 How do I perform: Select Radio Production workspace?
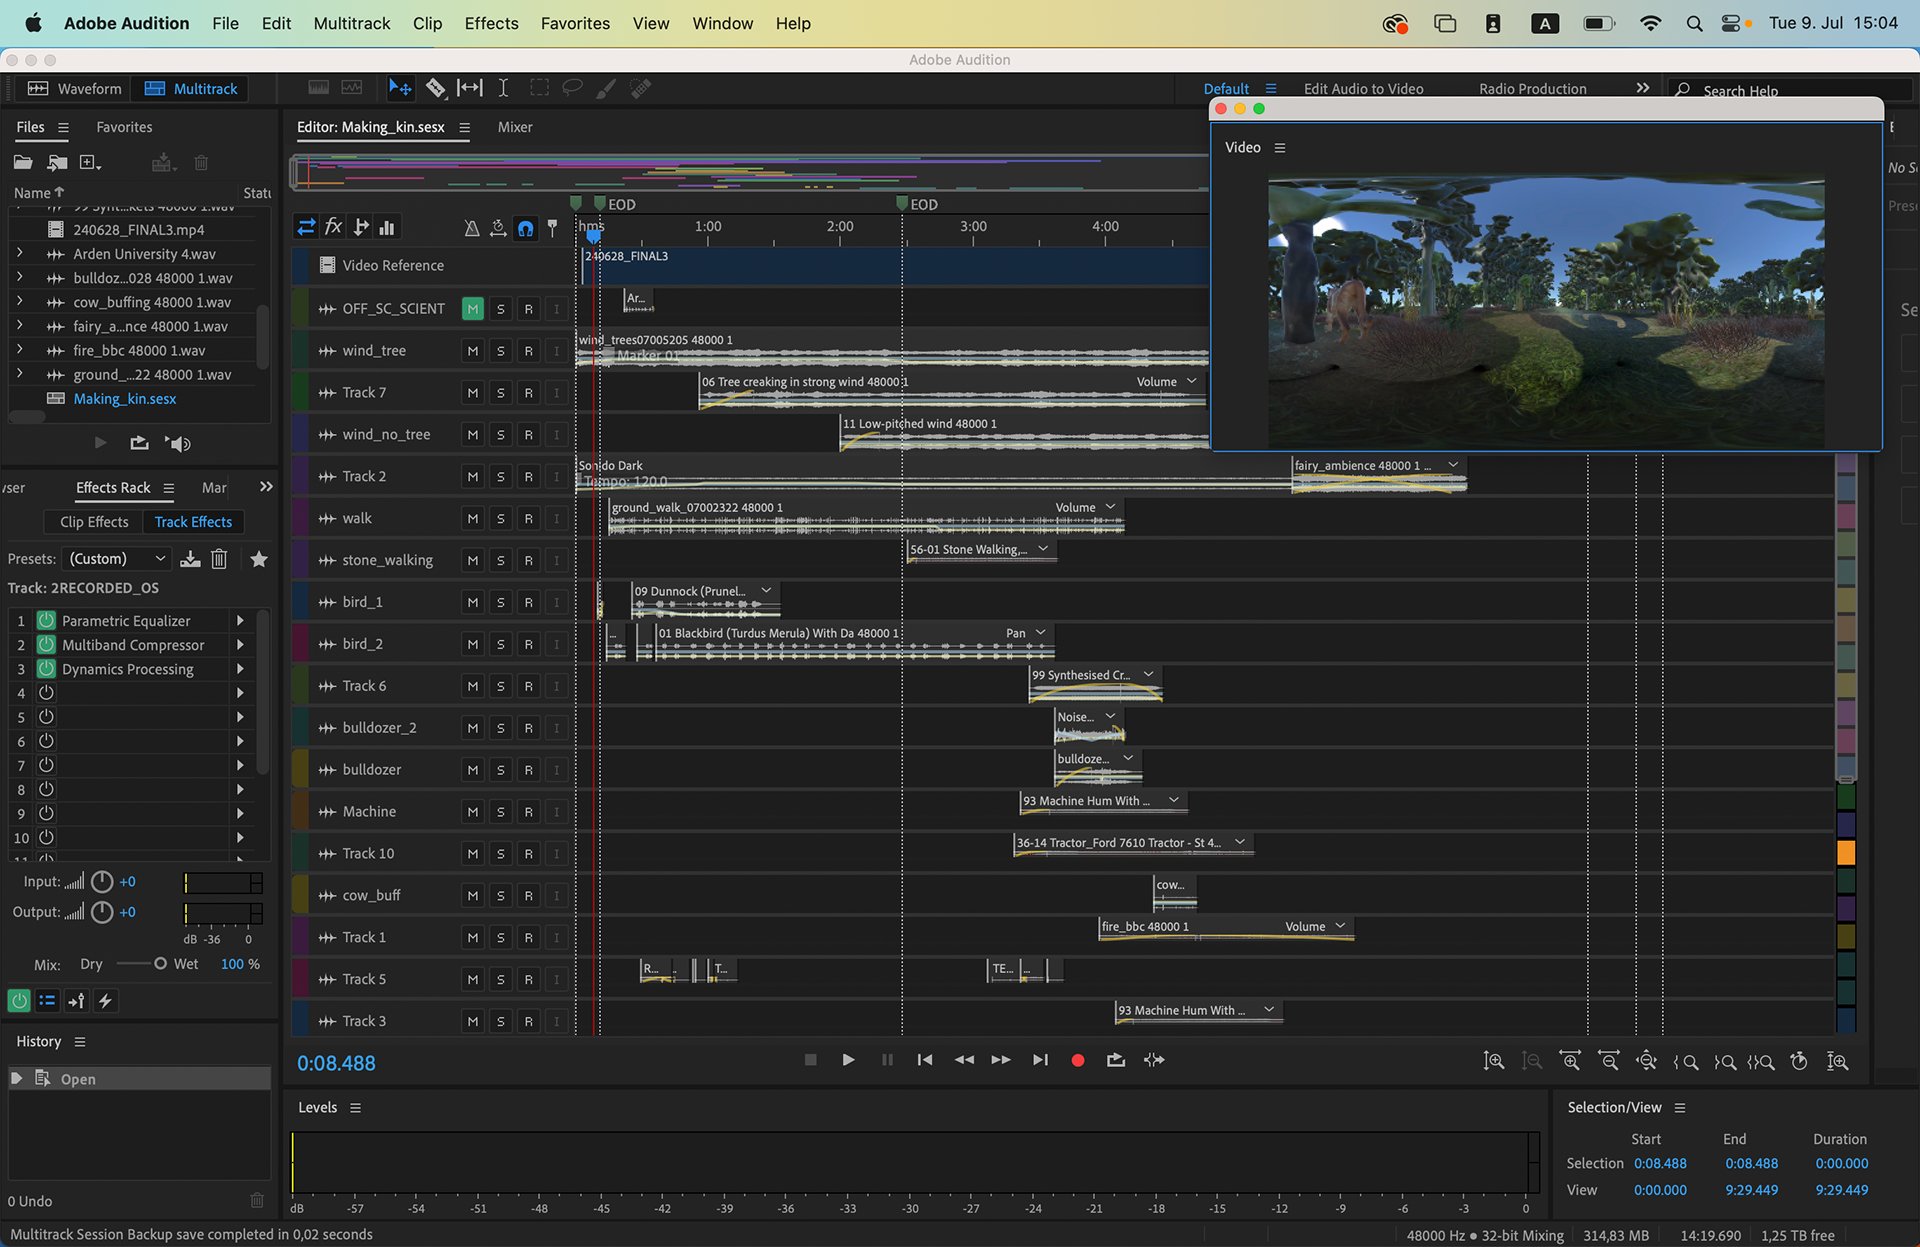tap(1532, 89)
